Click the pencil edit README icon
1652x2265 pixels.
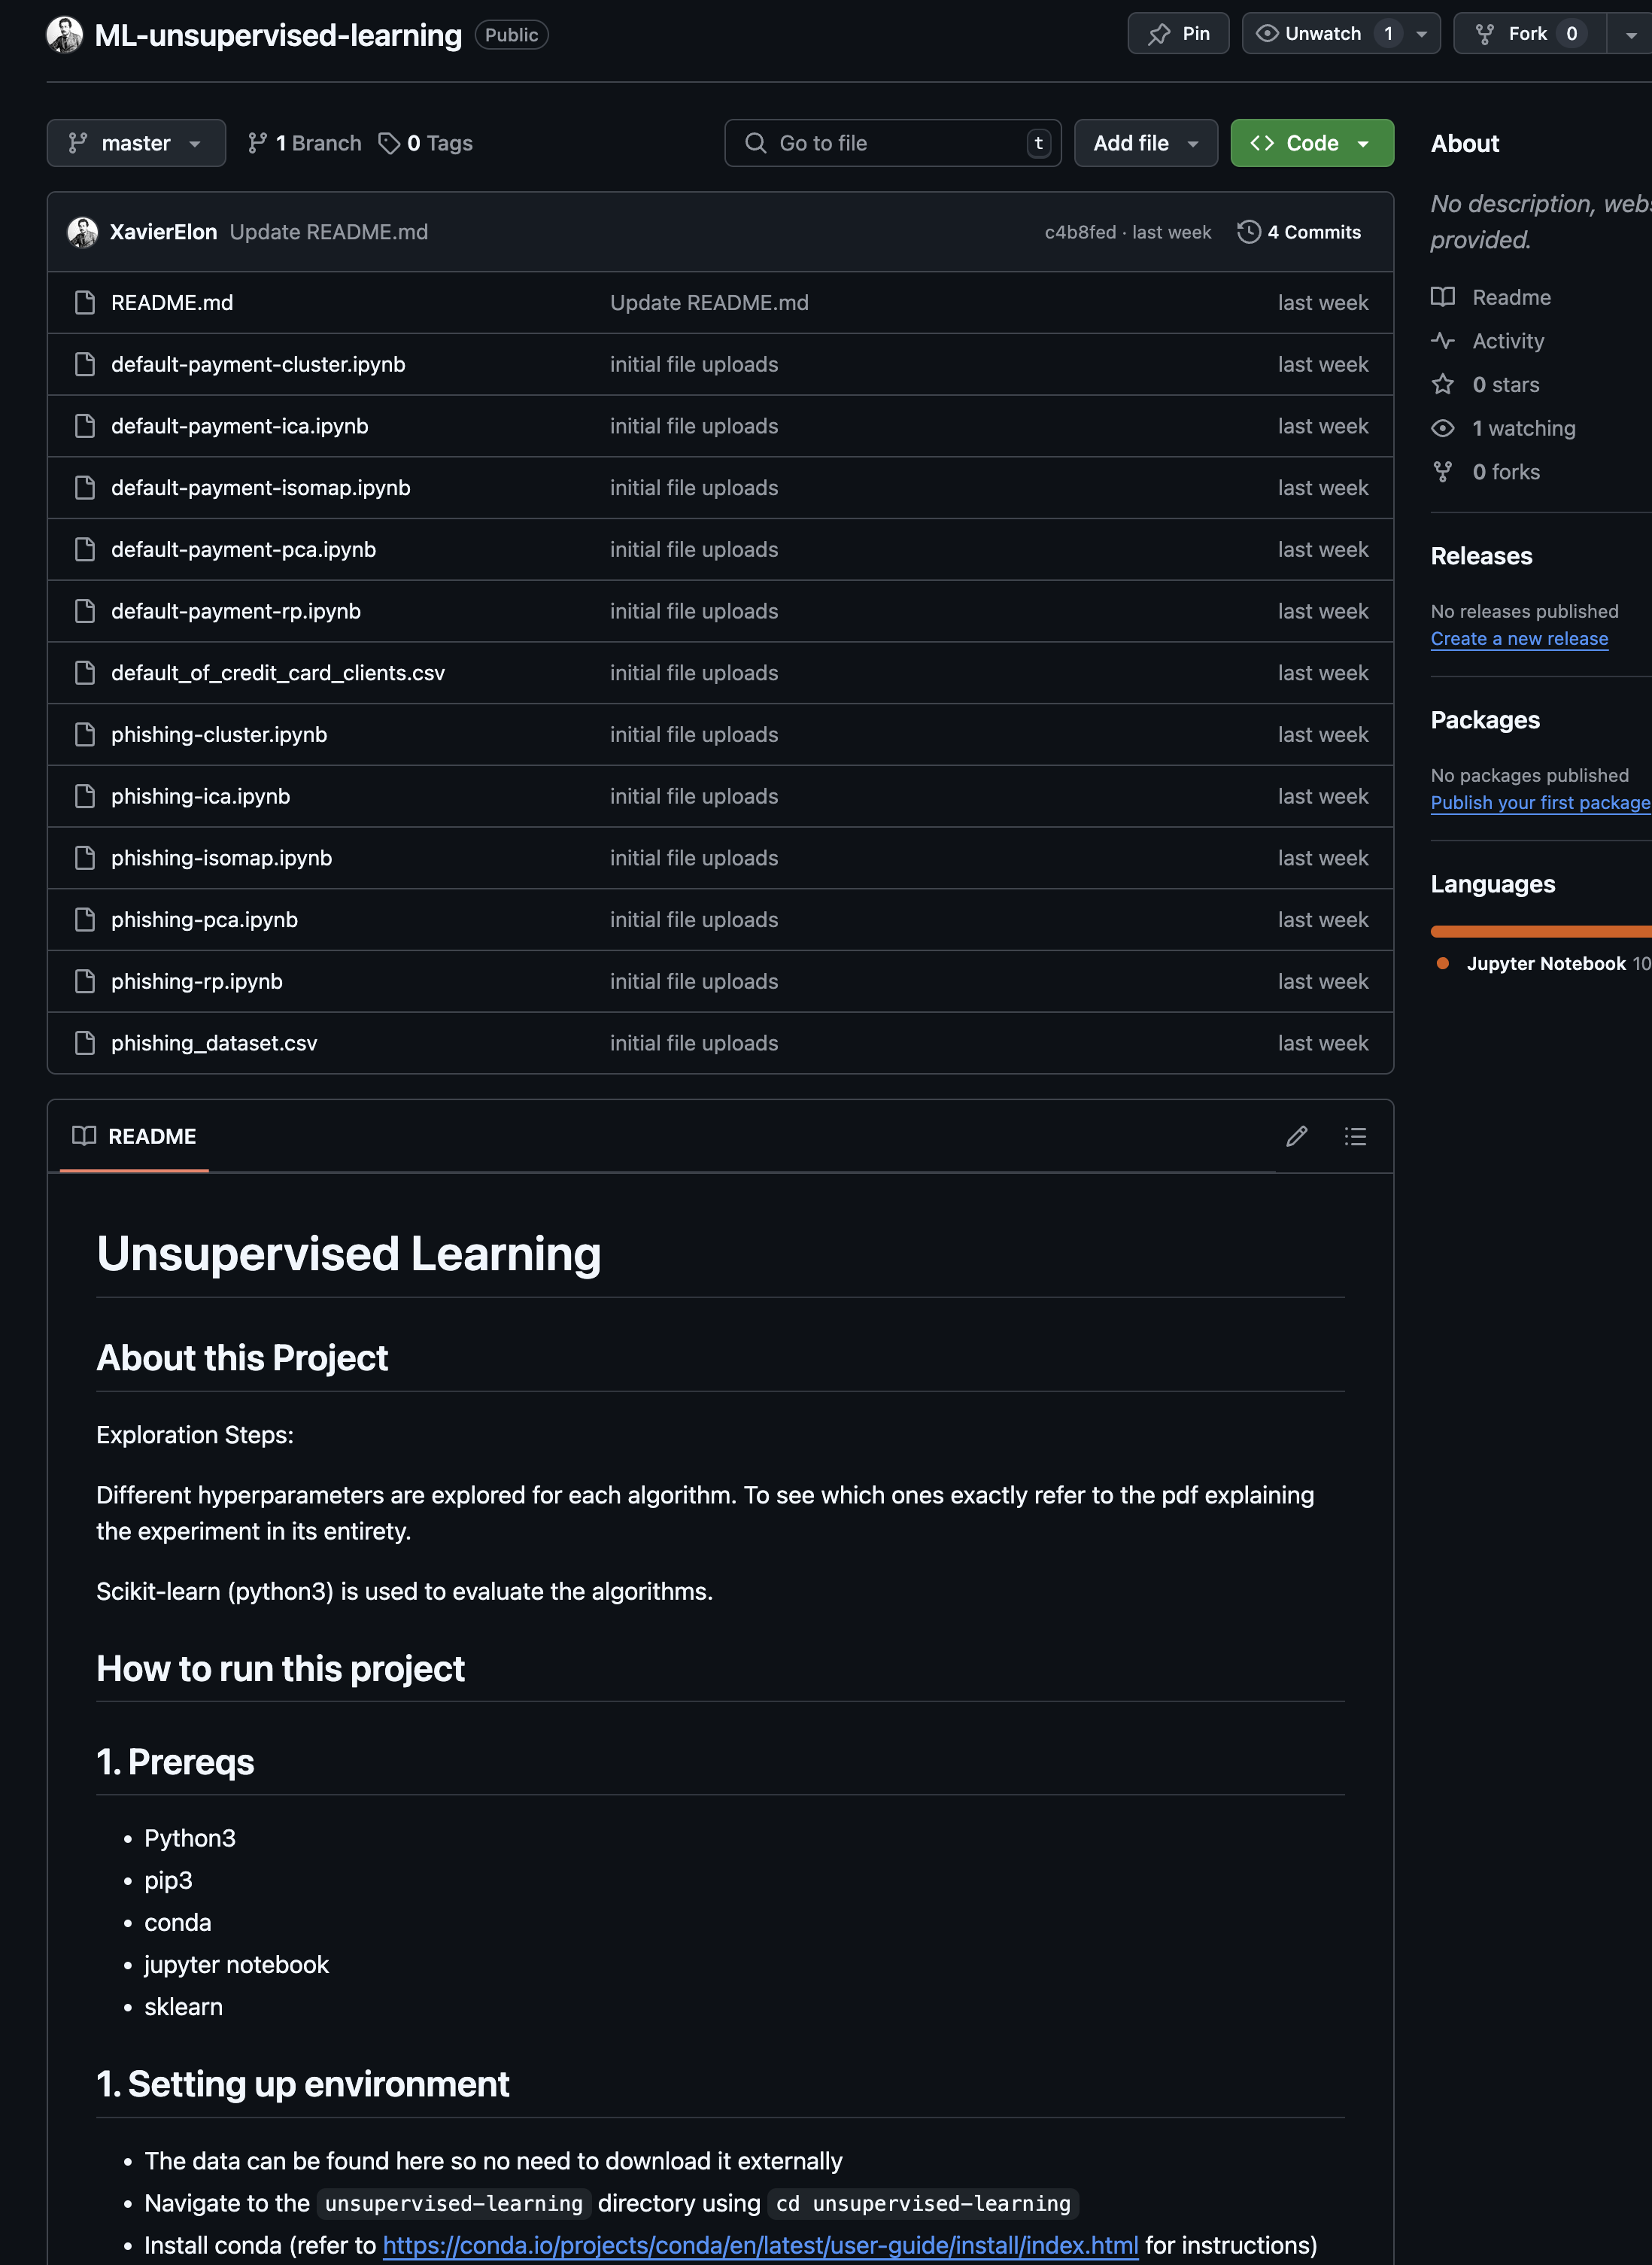click(x=1296, y=1136)
